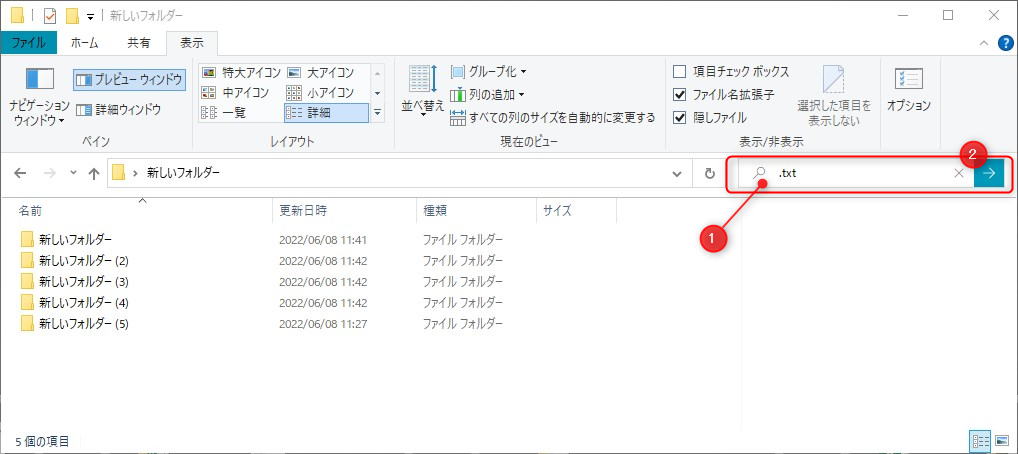Open the 並べ替え sort dropdown
1018x454 pixels.
[423, 92]
